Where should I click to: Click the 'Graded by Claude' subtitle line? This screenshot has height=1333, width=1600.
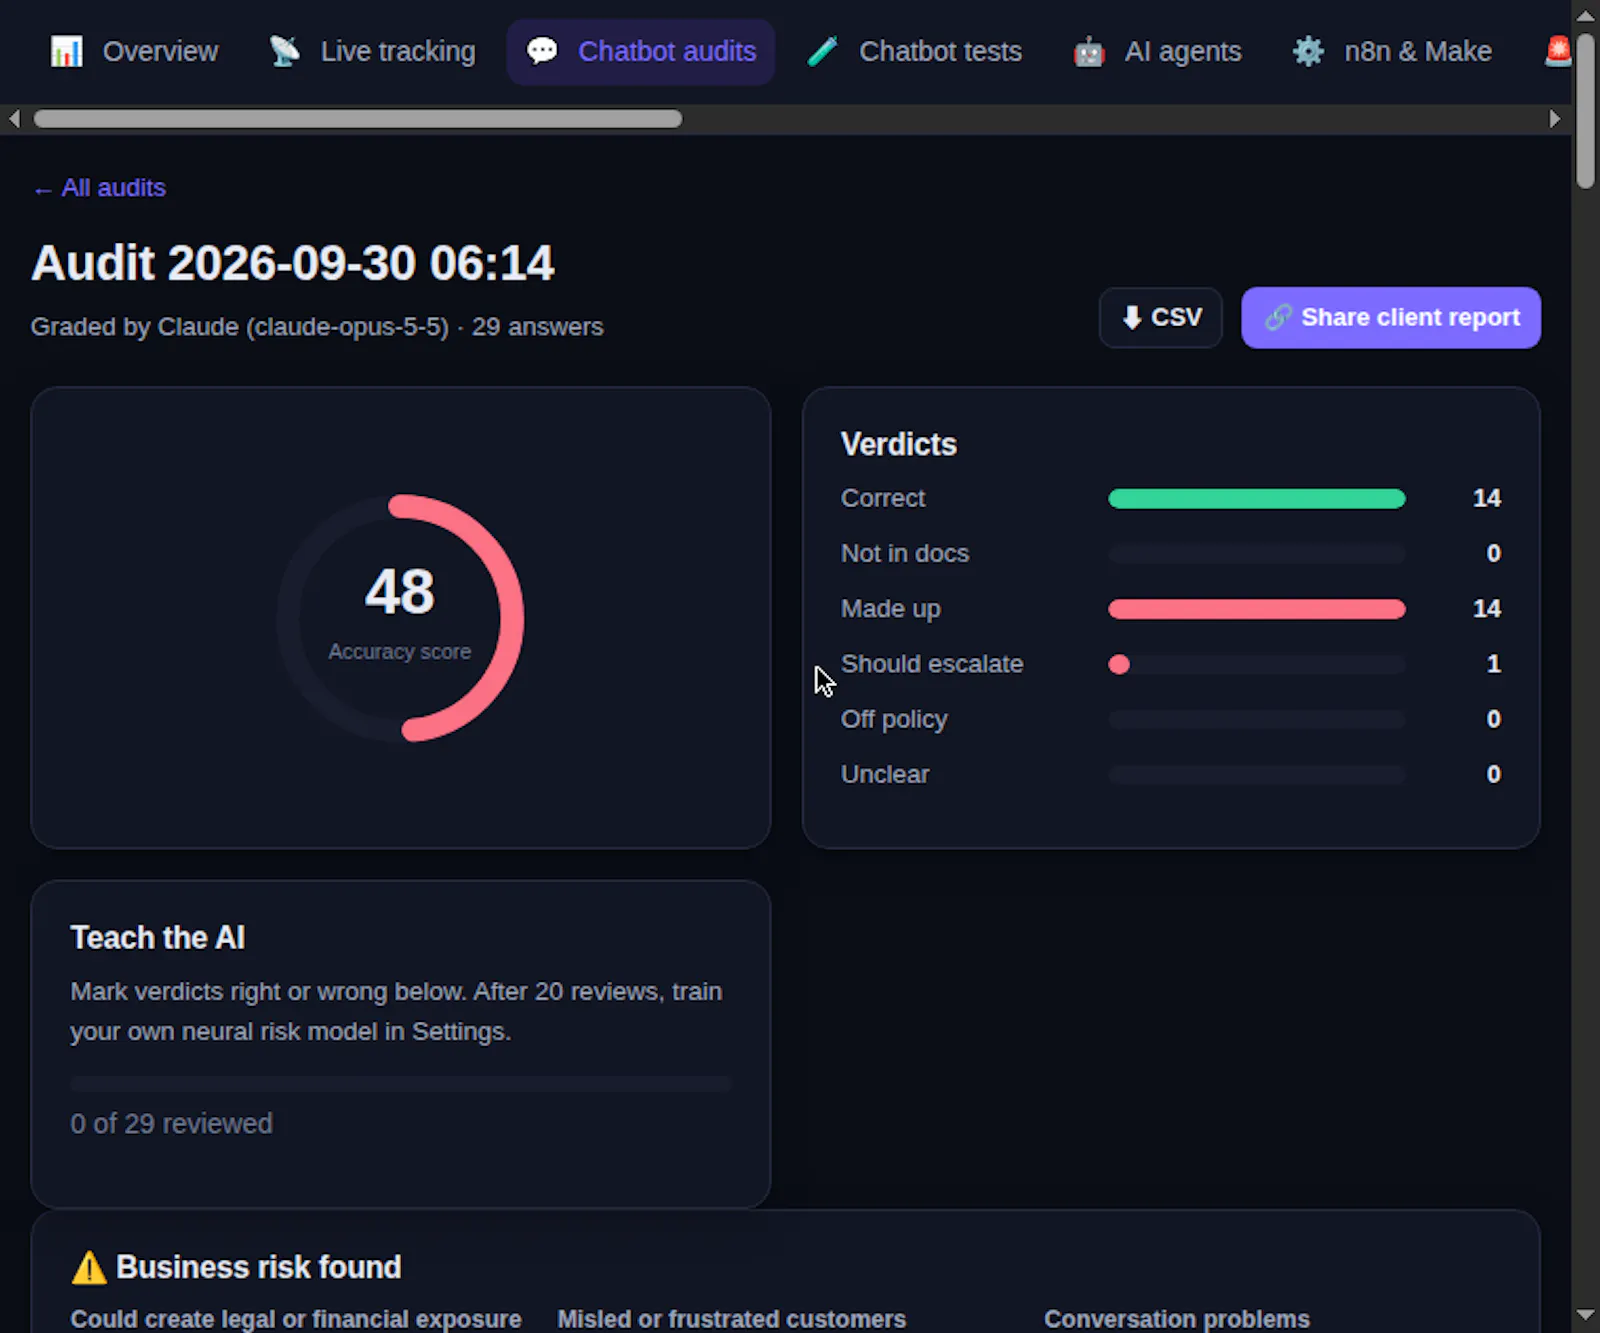coord(317,327)
